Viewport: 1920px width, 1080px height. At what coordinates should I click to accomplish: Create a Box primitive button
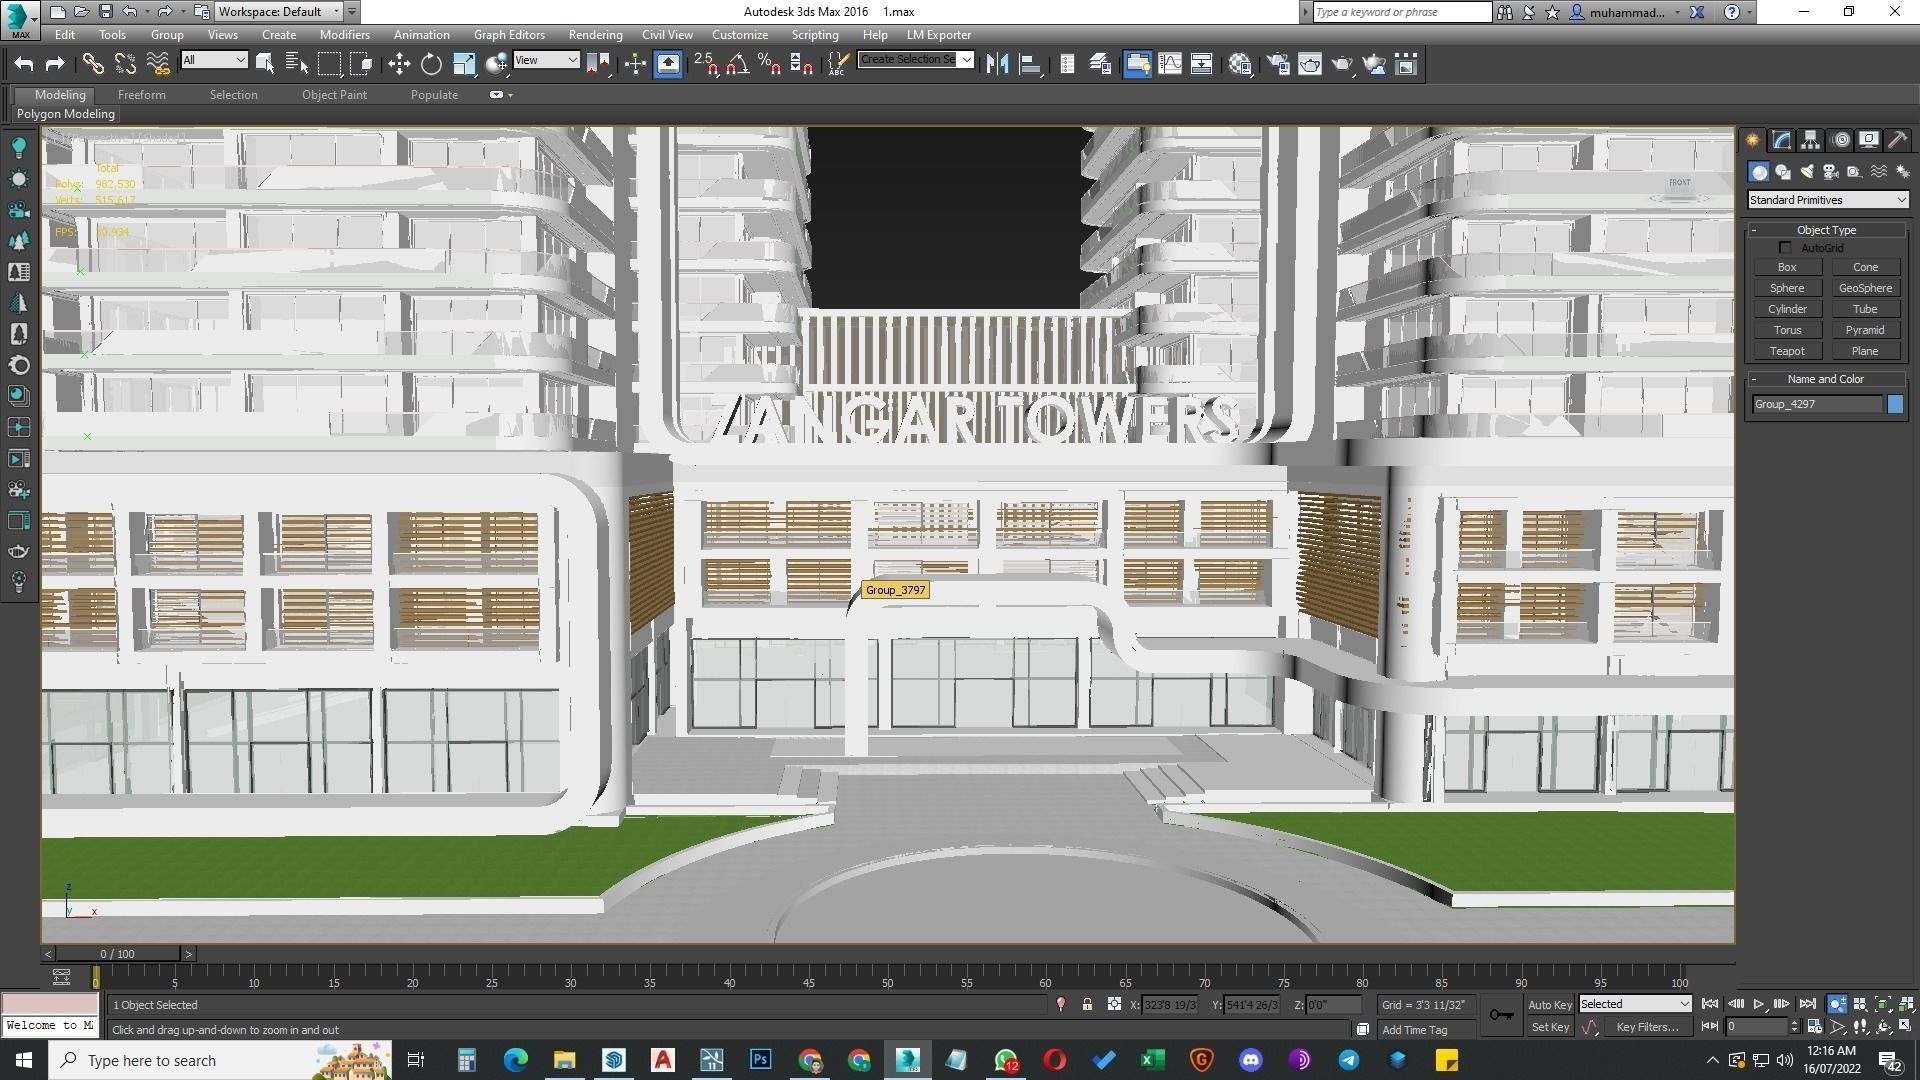[1787, 267]
